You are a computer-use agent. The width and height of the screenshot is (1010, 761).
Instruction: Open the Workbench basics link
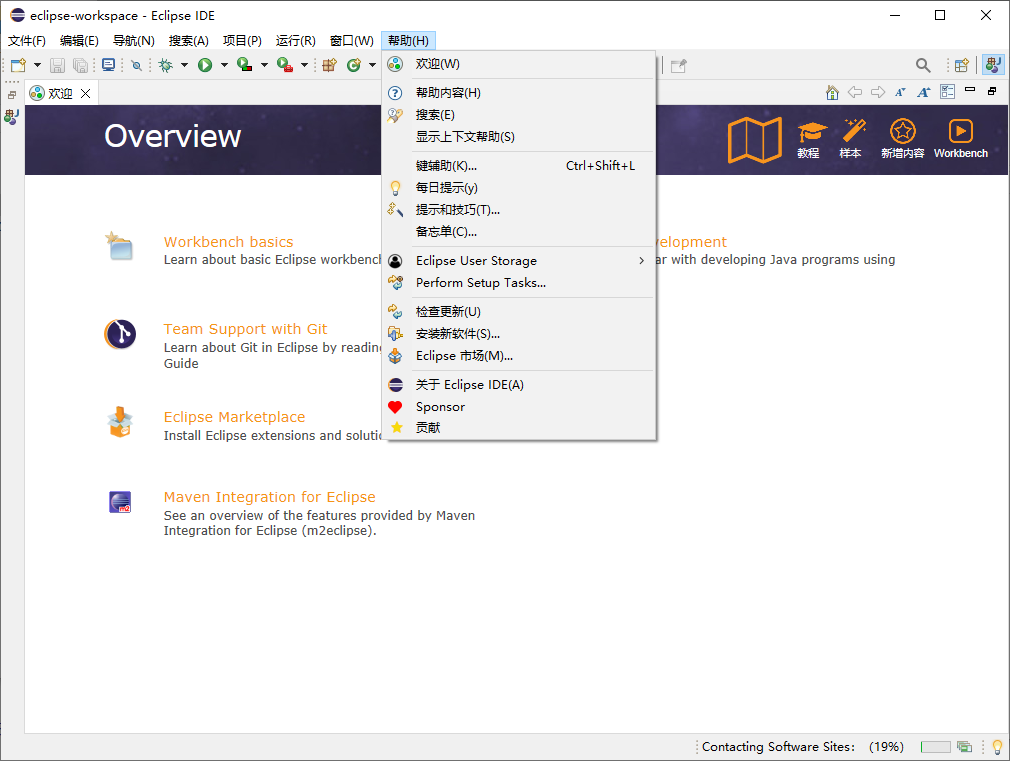click(x=228, y=242)
